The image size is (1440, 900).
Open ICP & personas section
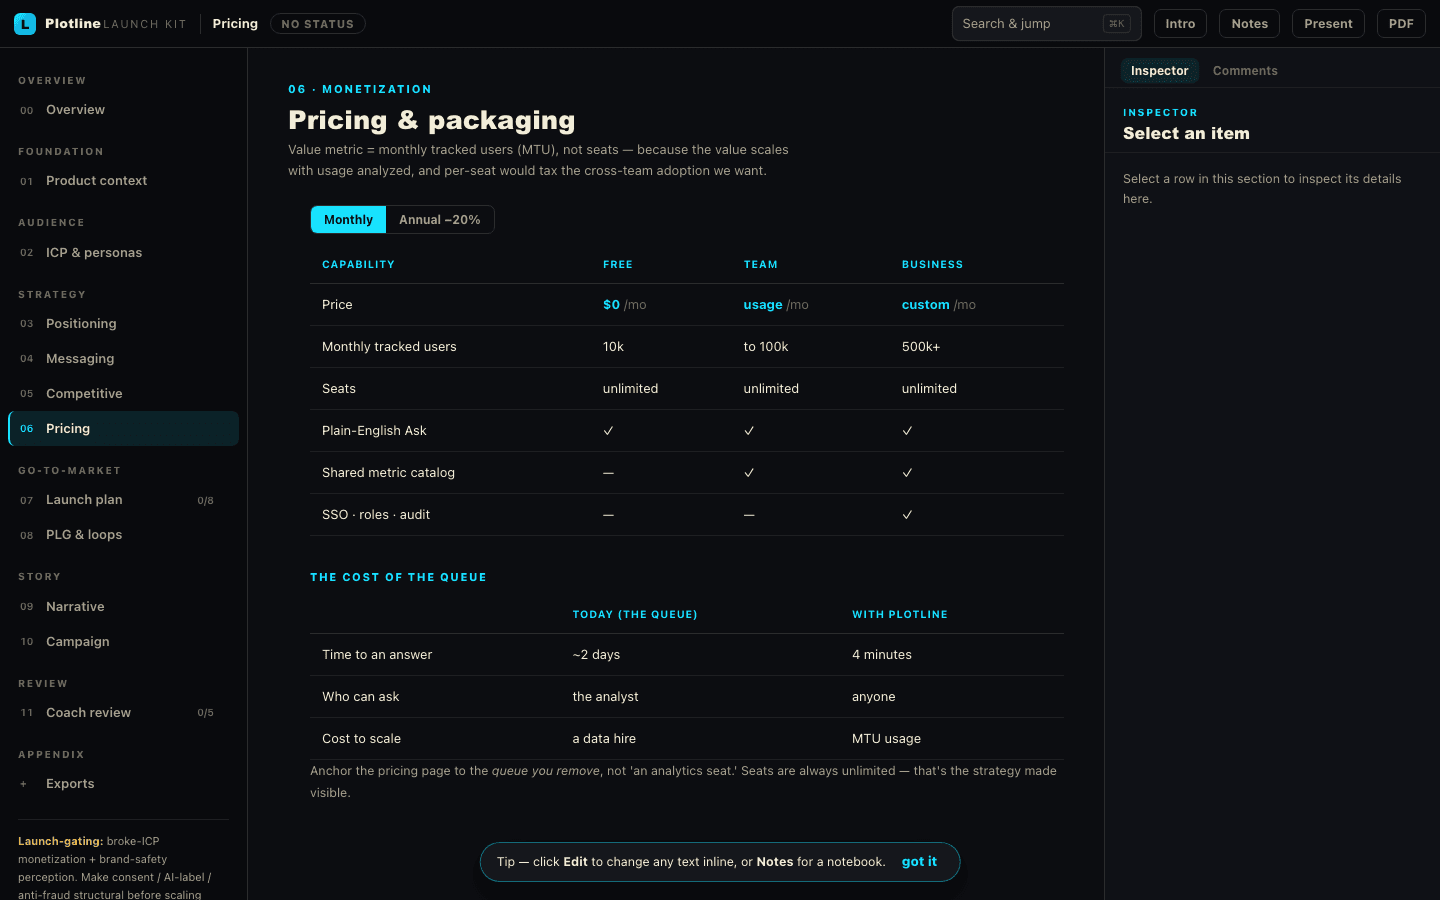tap(123, 253)
